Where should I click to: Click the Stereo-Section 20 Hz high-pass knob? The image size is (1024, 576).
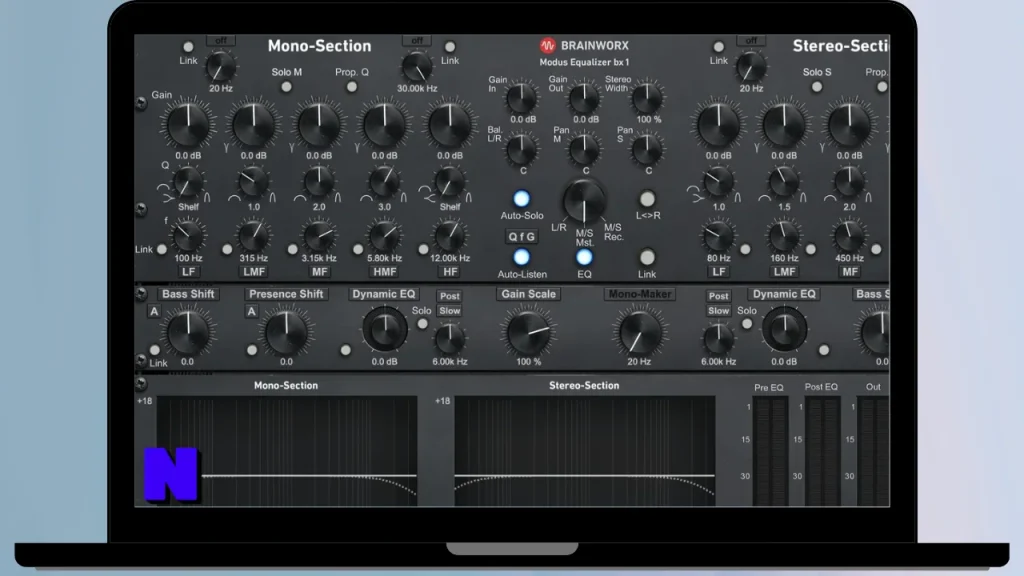point(751,67)
